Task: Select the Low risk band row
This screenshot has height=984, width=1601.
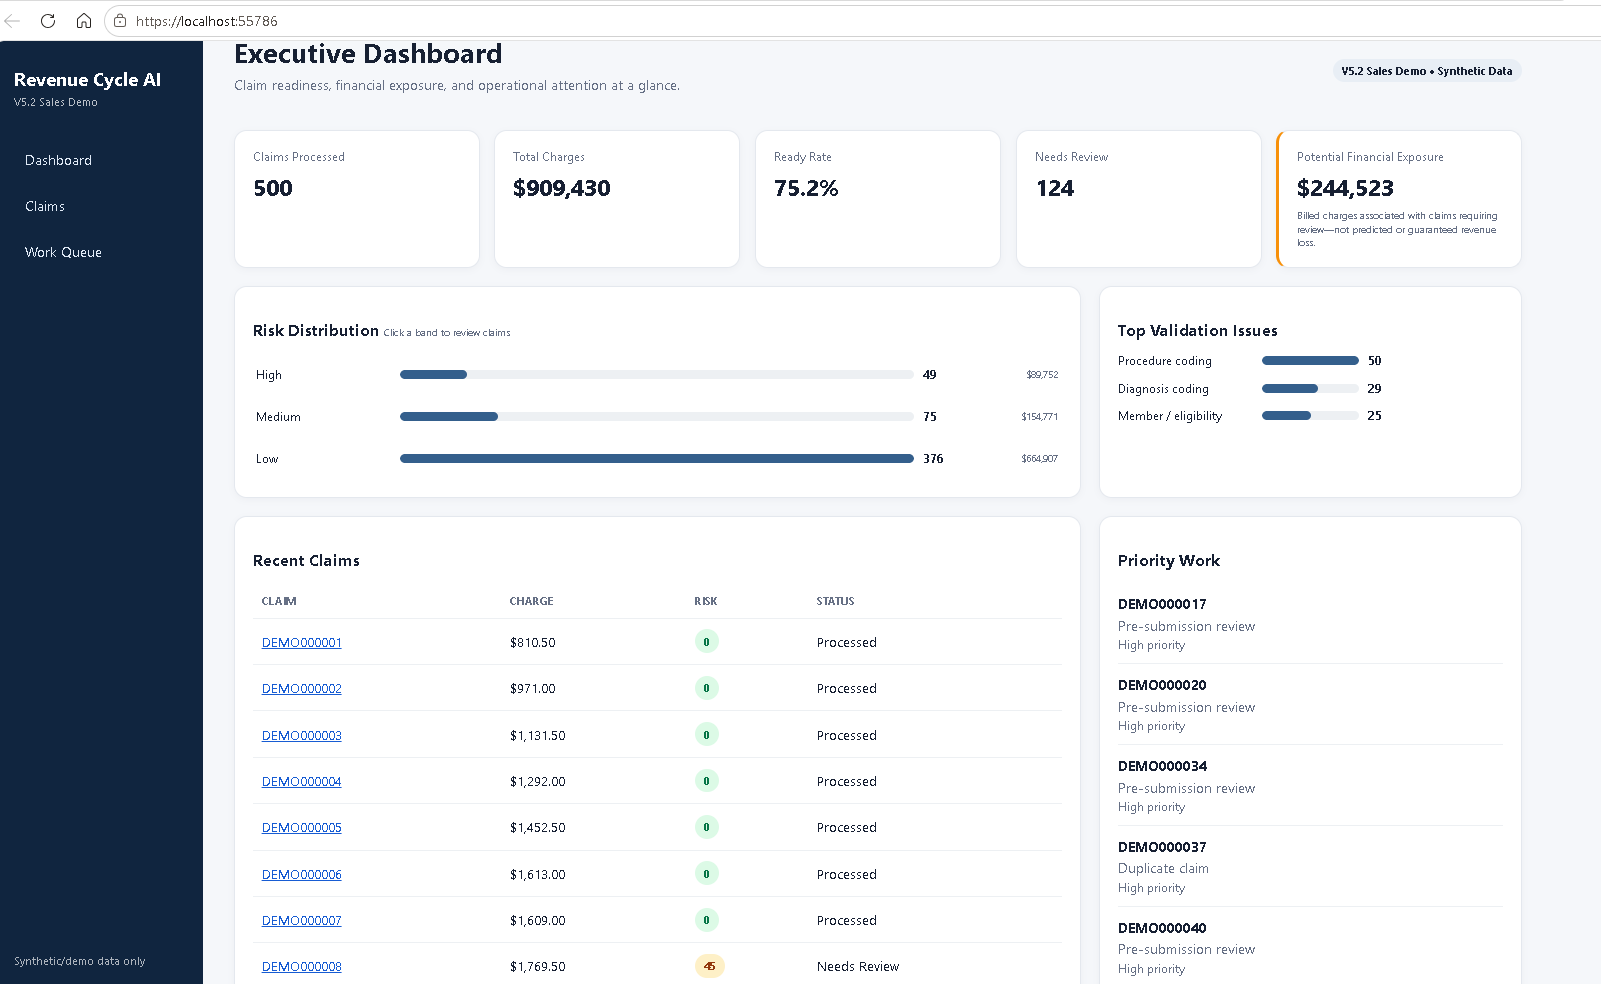Action: (657, 459)
